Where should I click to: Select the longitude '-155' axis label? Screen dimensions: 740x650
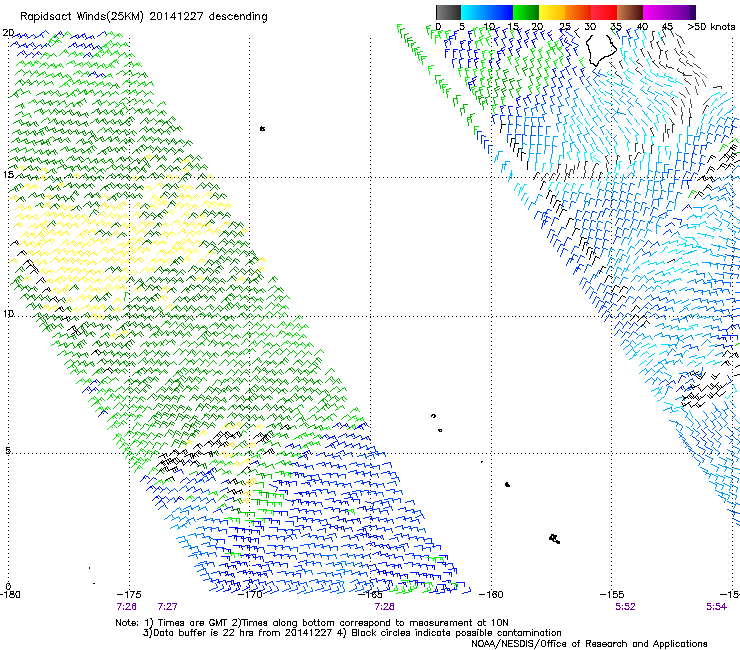point(612,594)
